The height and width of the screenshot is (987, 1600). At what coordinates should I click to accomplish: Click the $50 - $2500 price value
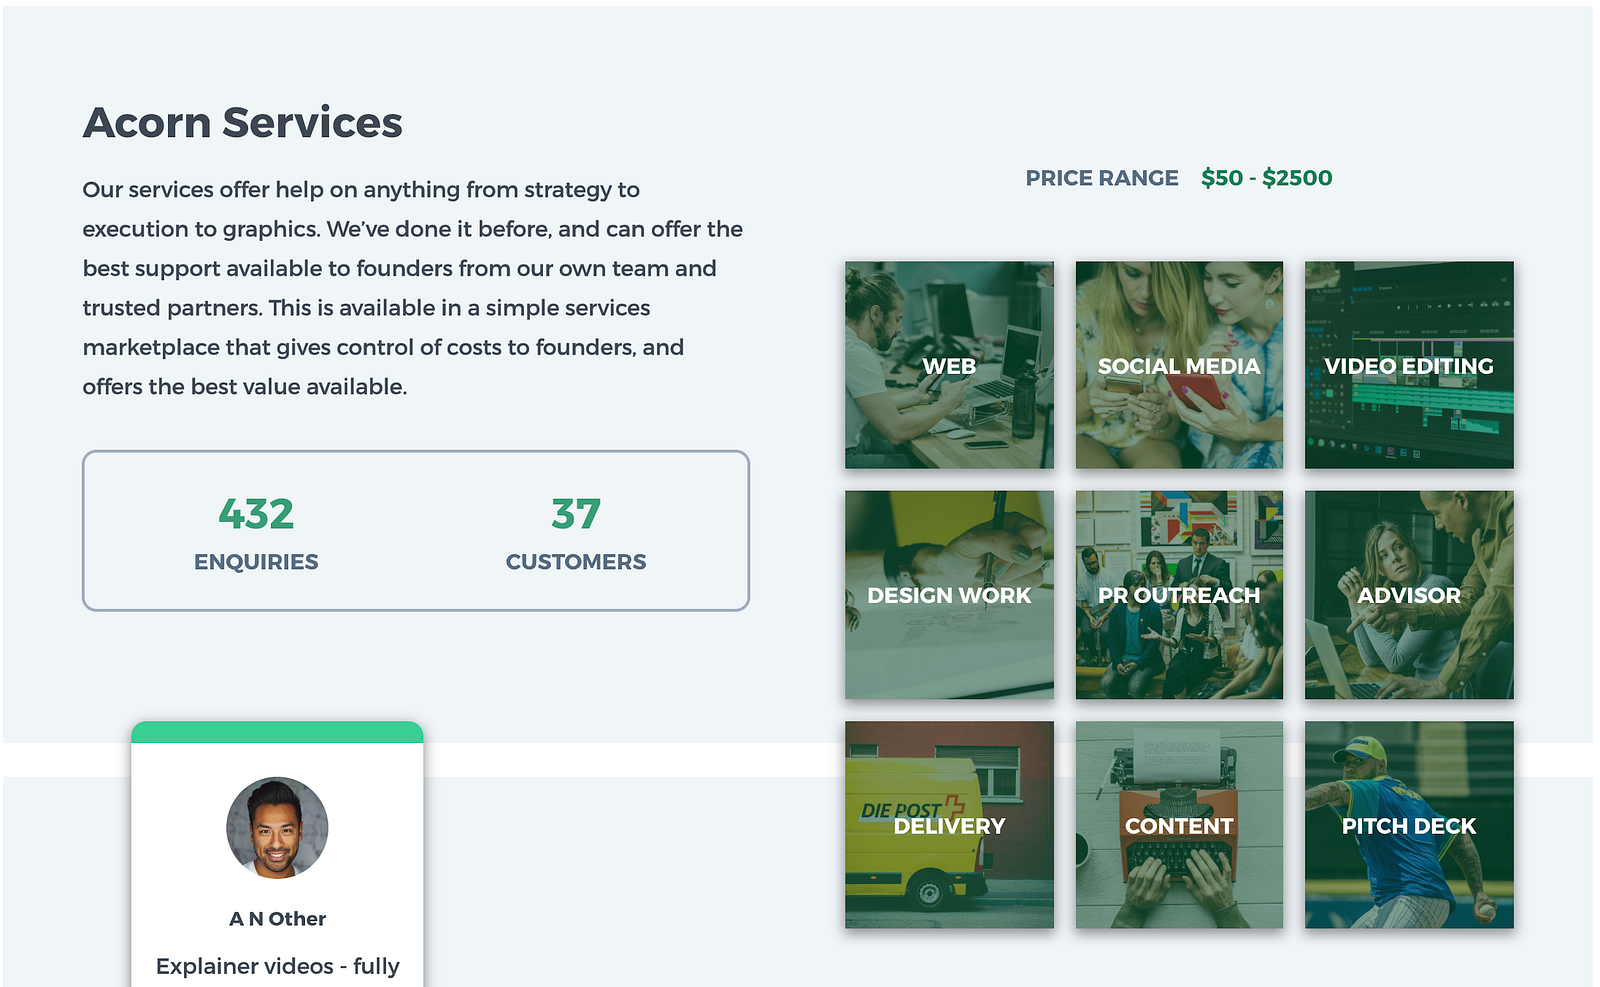click(x=1266, y=178)
